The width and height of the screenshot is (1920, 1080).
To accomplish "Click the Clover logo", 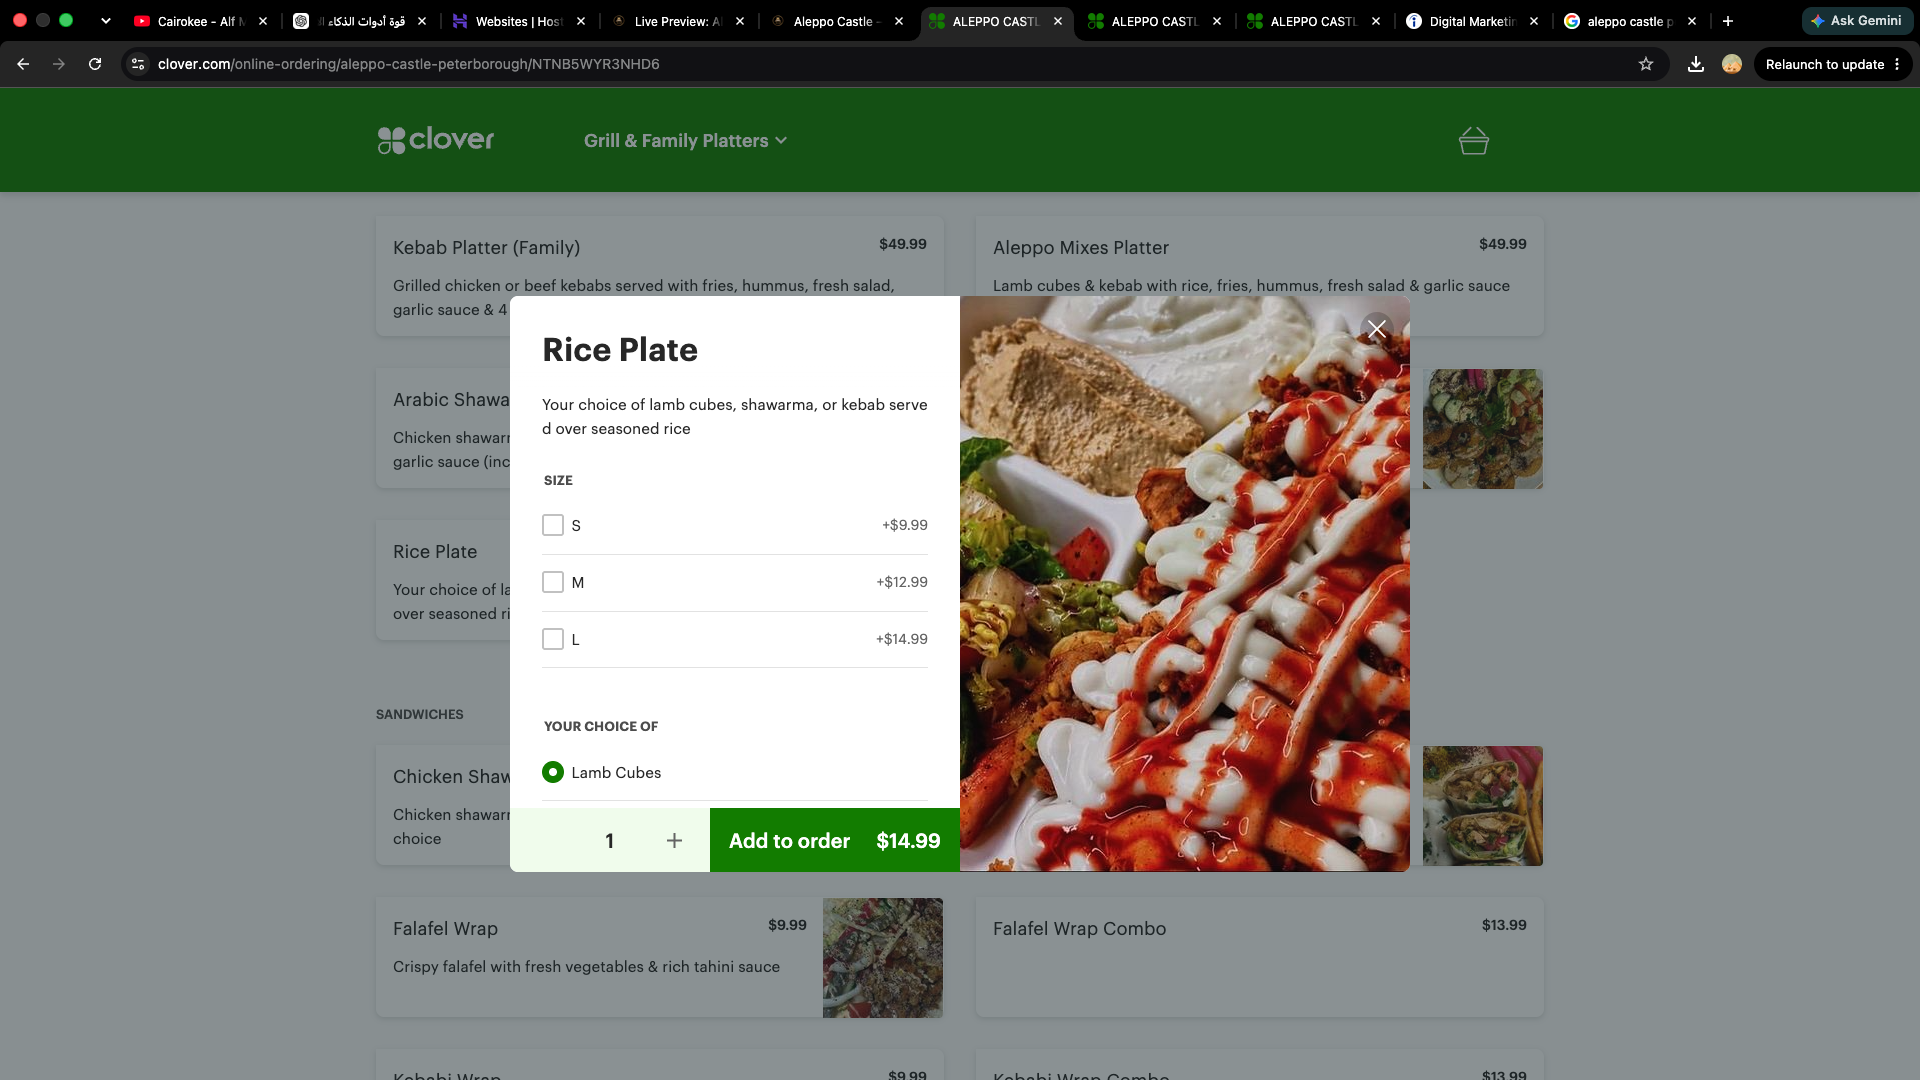I will click(436, 140).
